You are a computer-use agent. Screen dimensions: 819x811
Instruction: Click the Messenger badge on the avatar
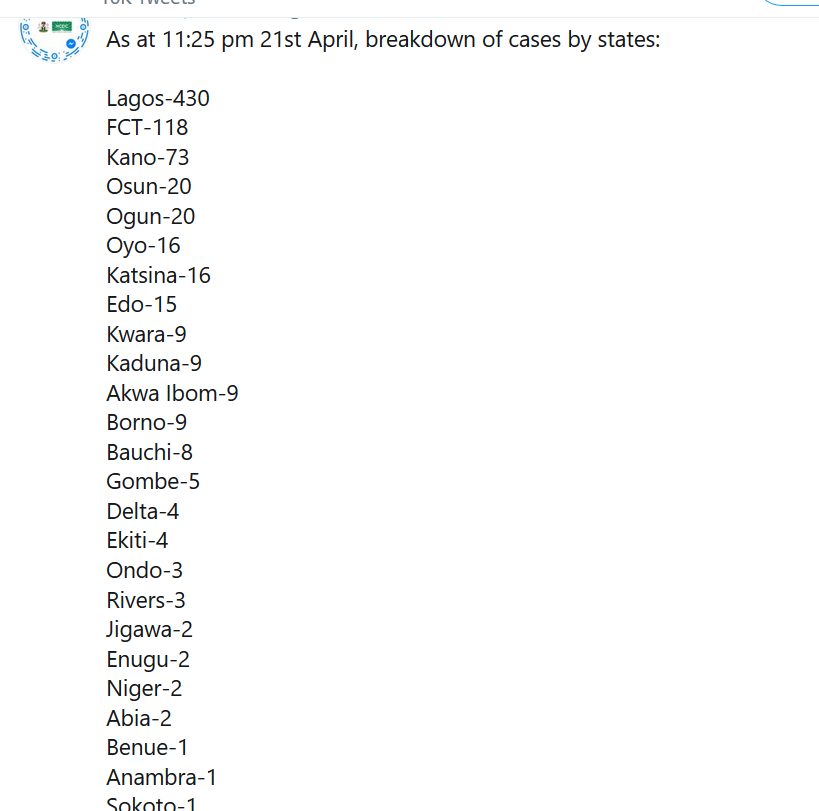[71, 44]
